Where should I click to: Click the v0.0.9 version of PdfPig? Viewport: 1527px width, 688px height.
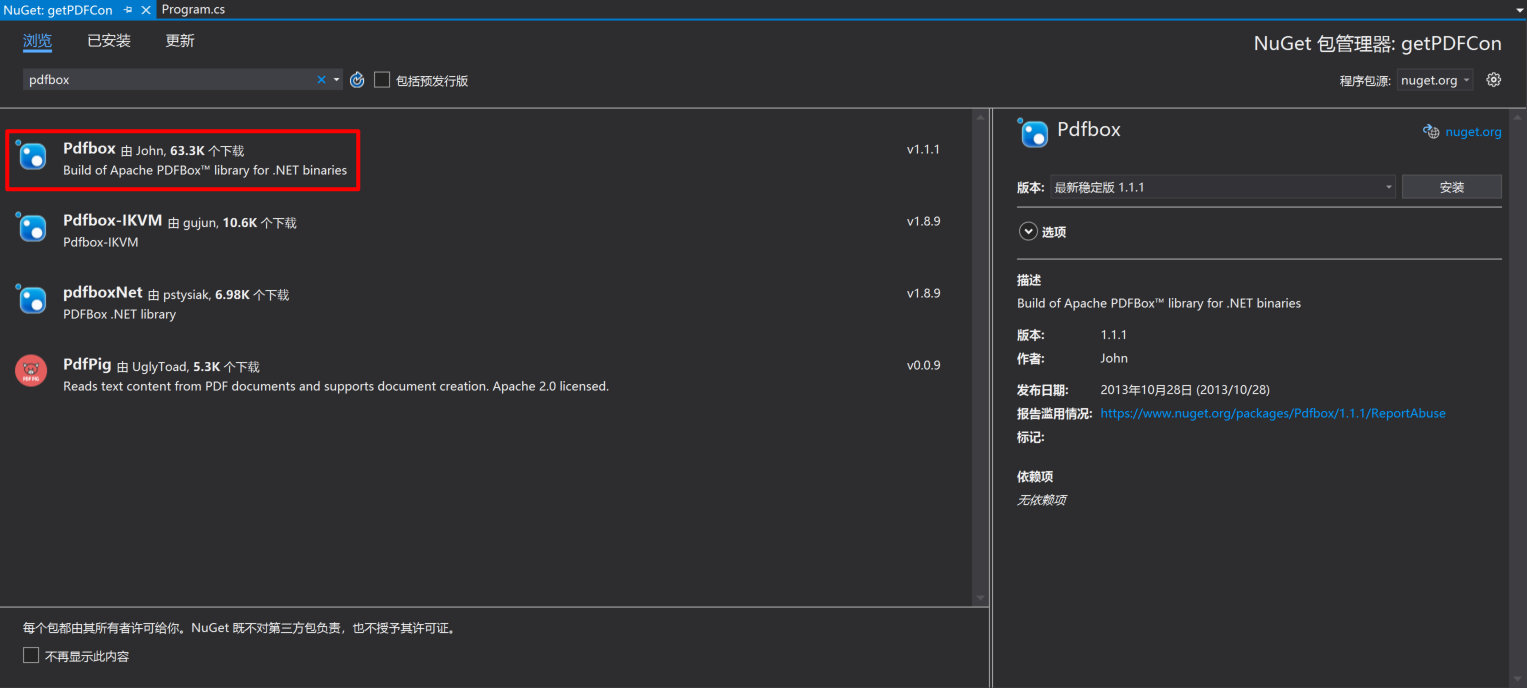[923, 366]
